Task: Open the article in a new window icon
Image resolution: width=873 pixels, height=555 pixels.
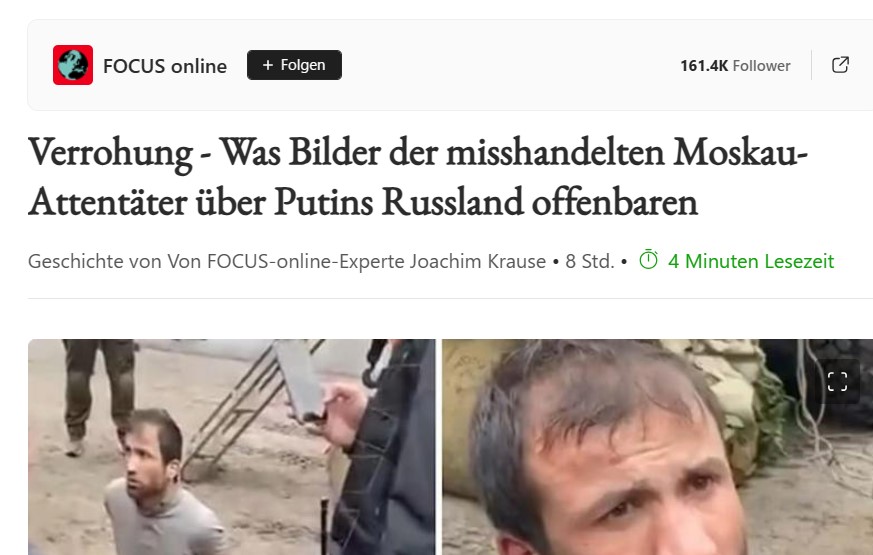Action: click(840, 65)
